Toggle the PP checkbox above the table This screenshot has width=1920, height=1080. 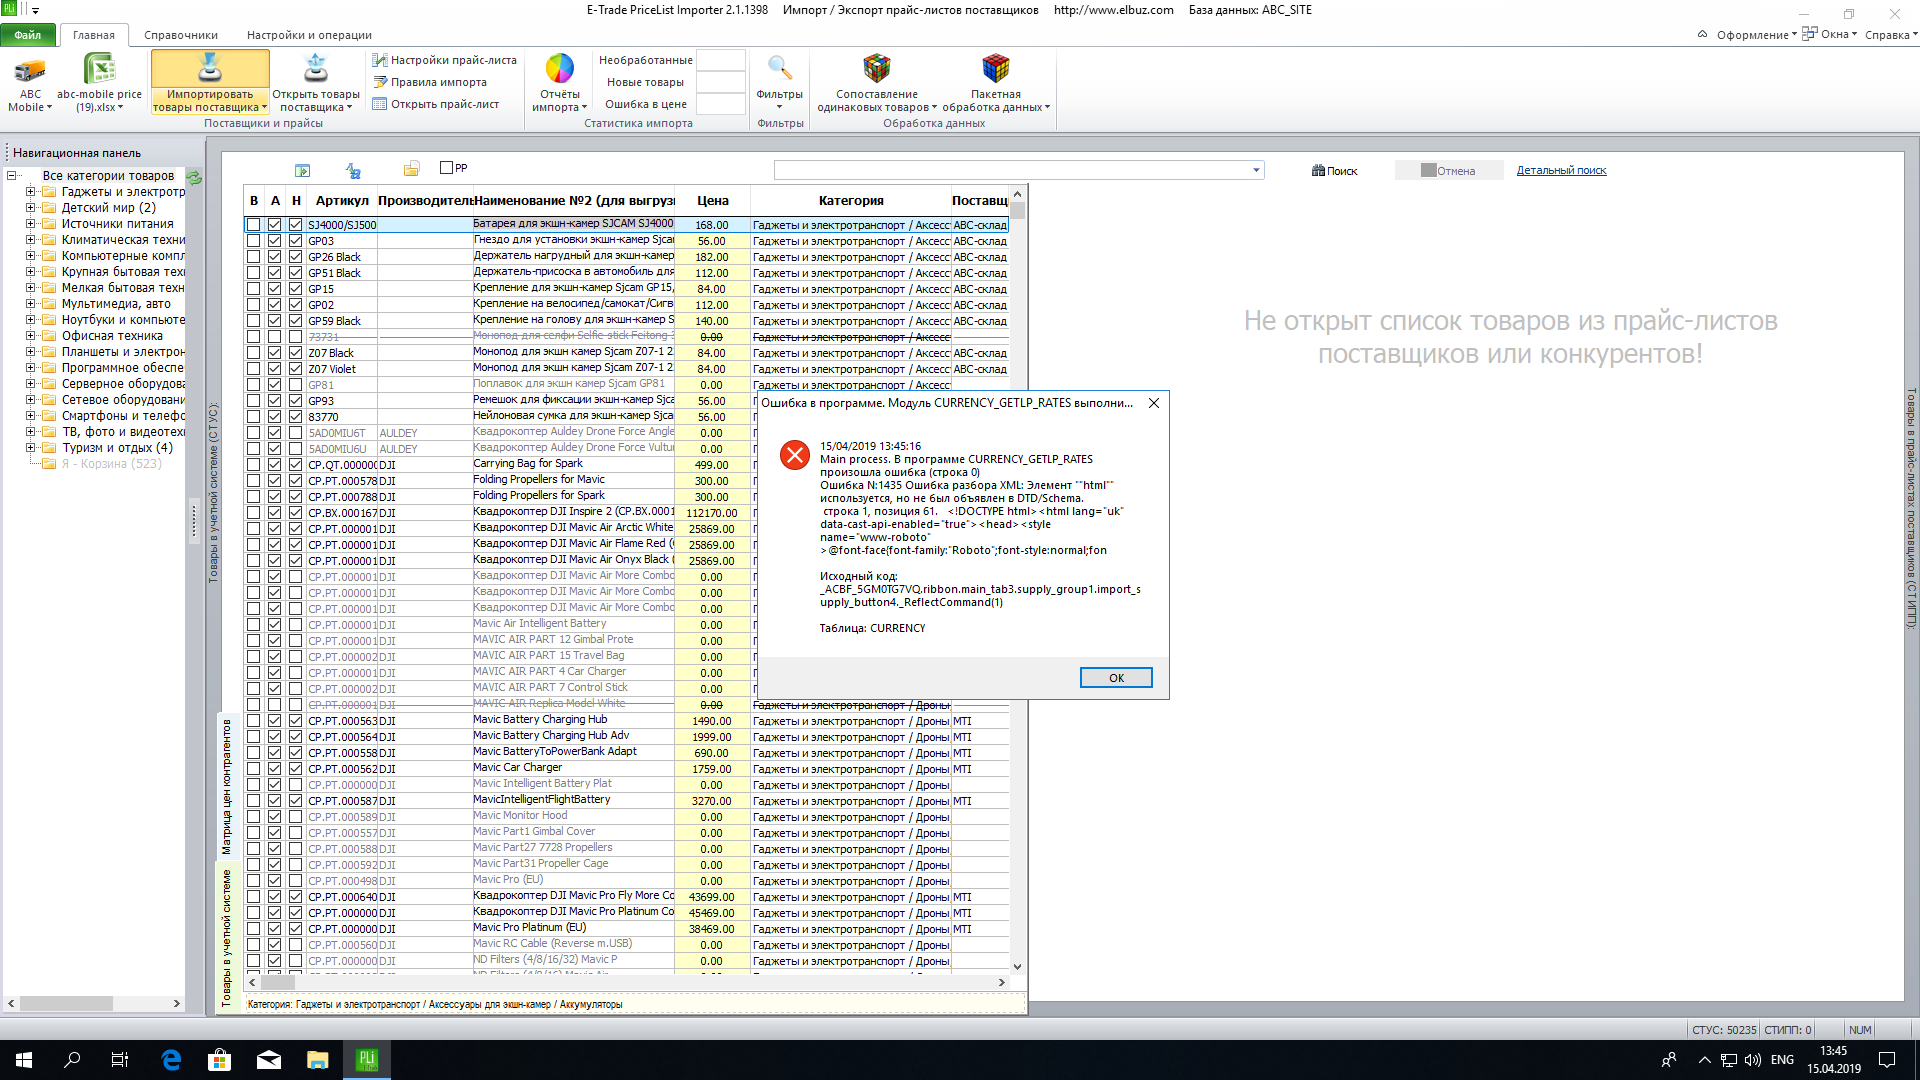point(447,168)
